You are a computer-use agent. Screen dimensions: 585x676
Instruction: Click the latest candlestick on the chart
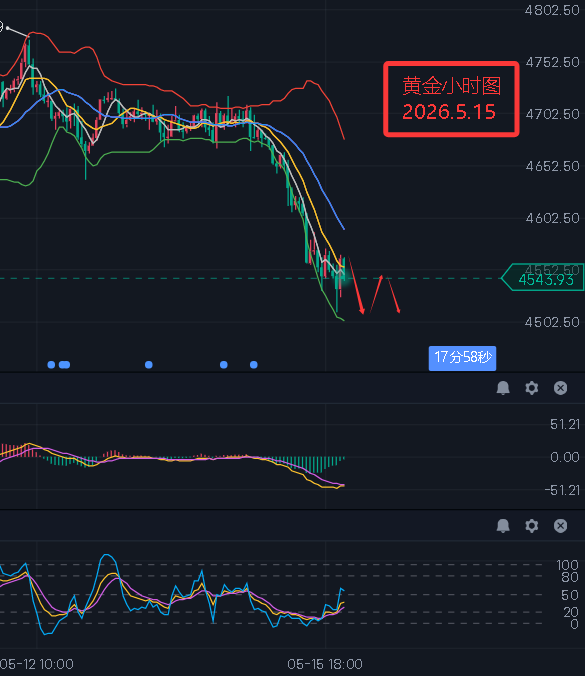point(344,270)
